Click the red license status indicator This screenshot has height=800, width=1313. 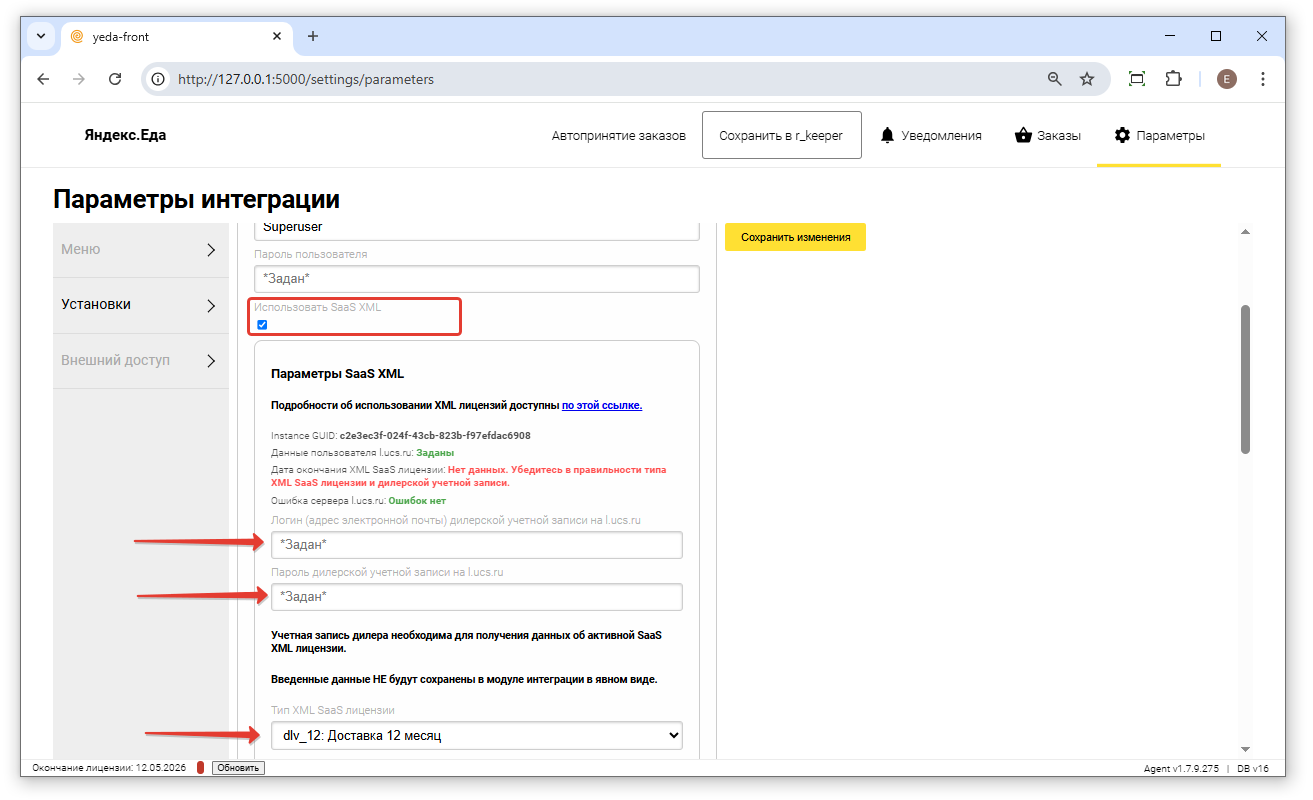pos(200,768)
